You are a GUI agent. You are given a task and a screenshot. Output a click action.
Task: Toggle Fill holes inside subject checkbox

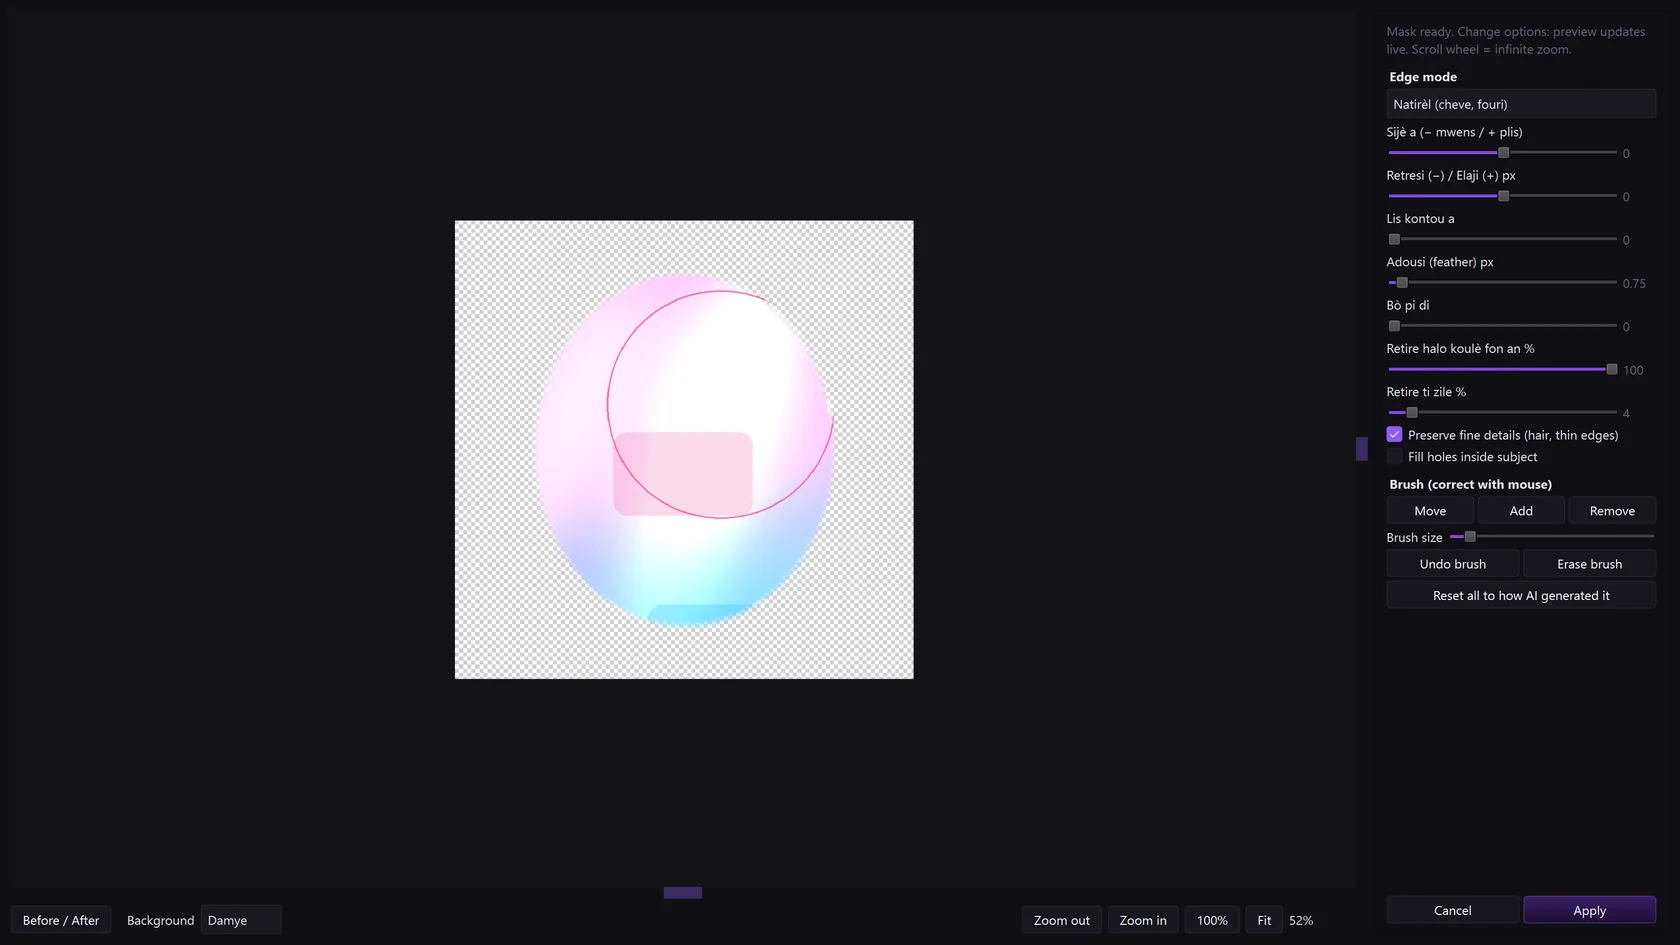[1394, 457]
